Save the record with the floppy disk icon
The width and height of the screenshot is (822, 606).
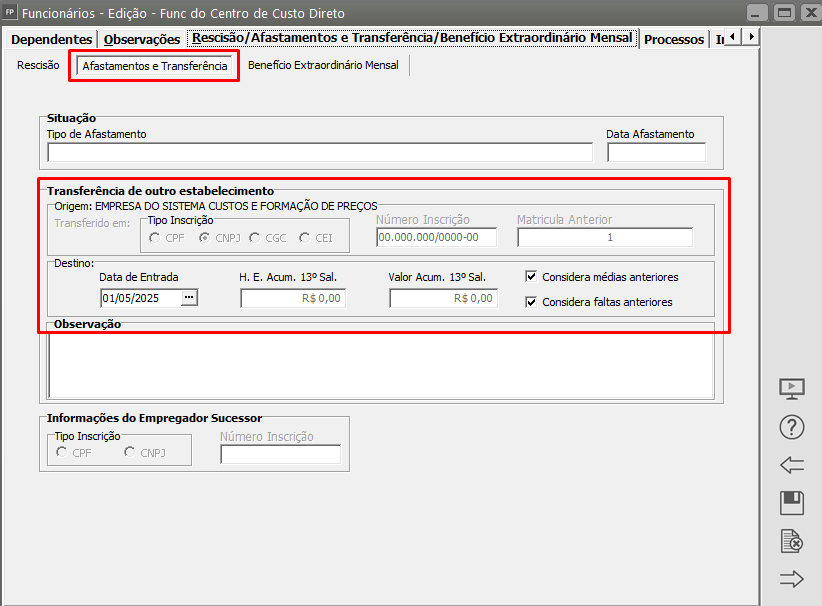(791, 503)
